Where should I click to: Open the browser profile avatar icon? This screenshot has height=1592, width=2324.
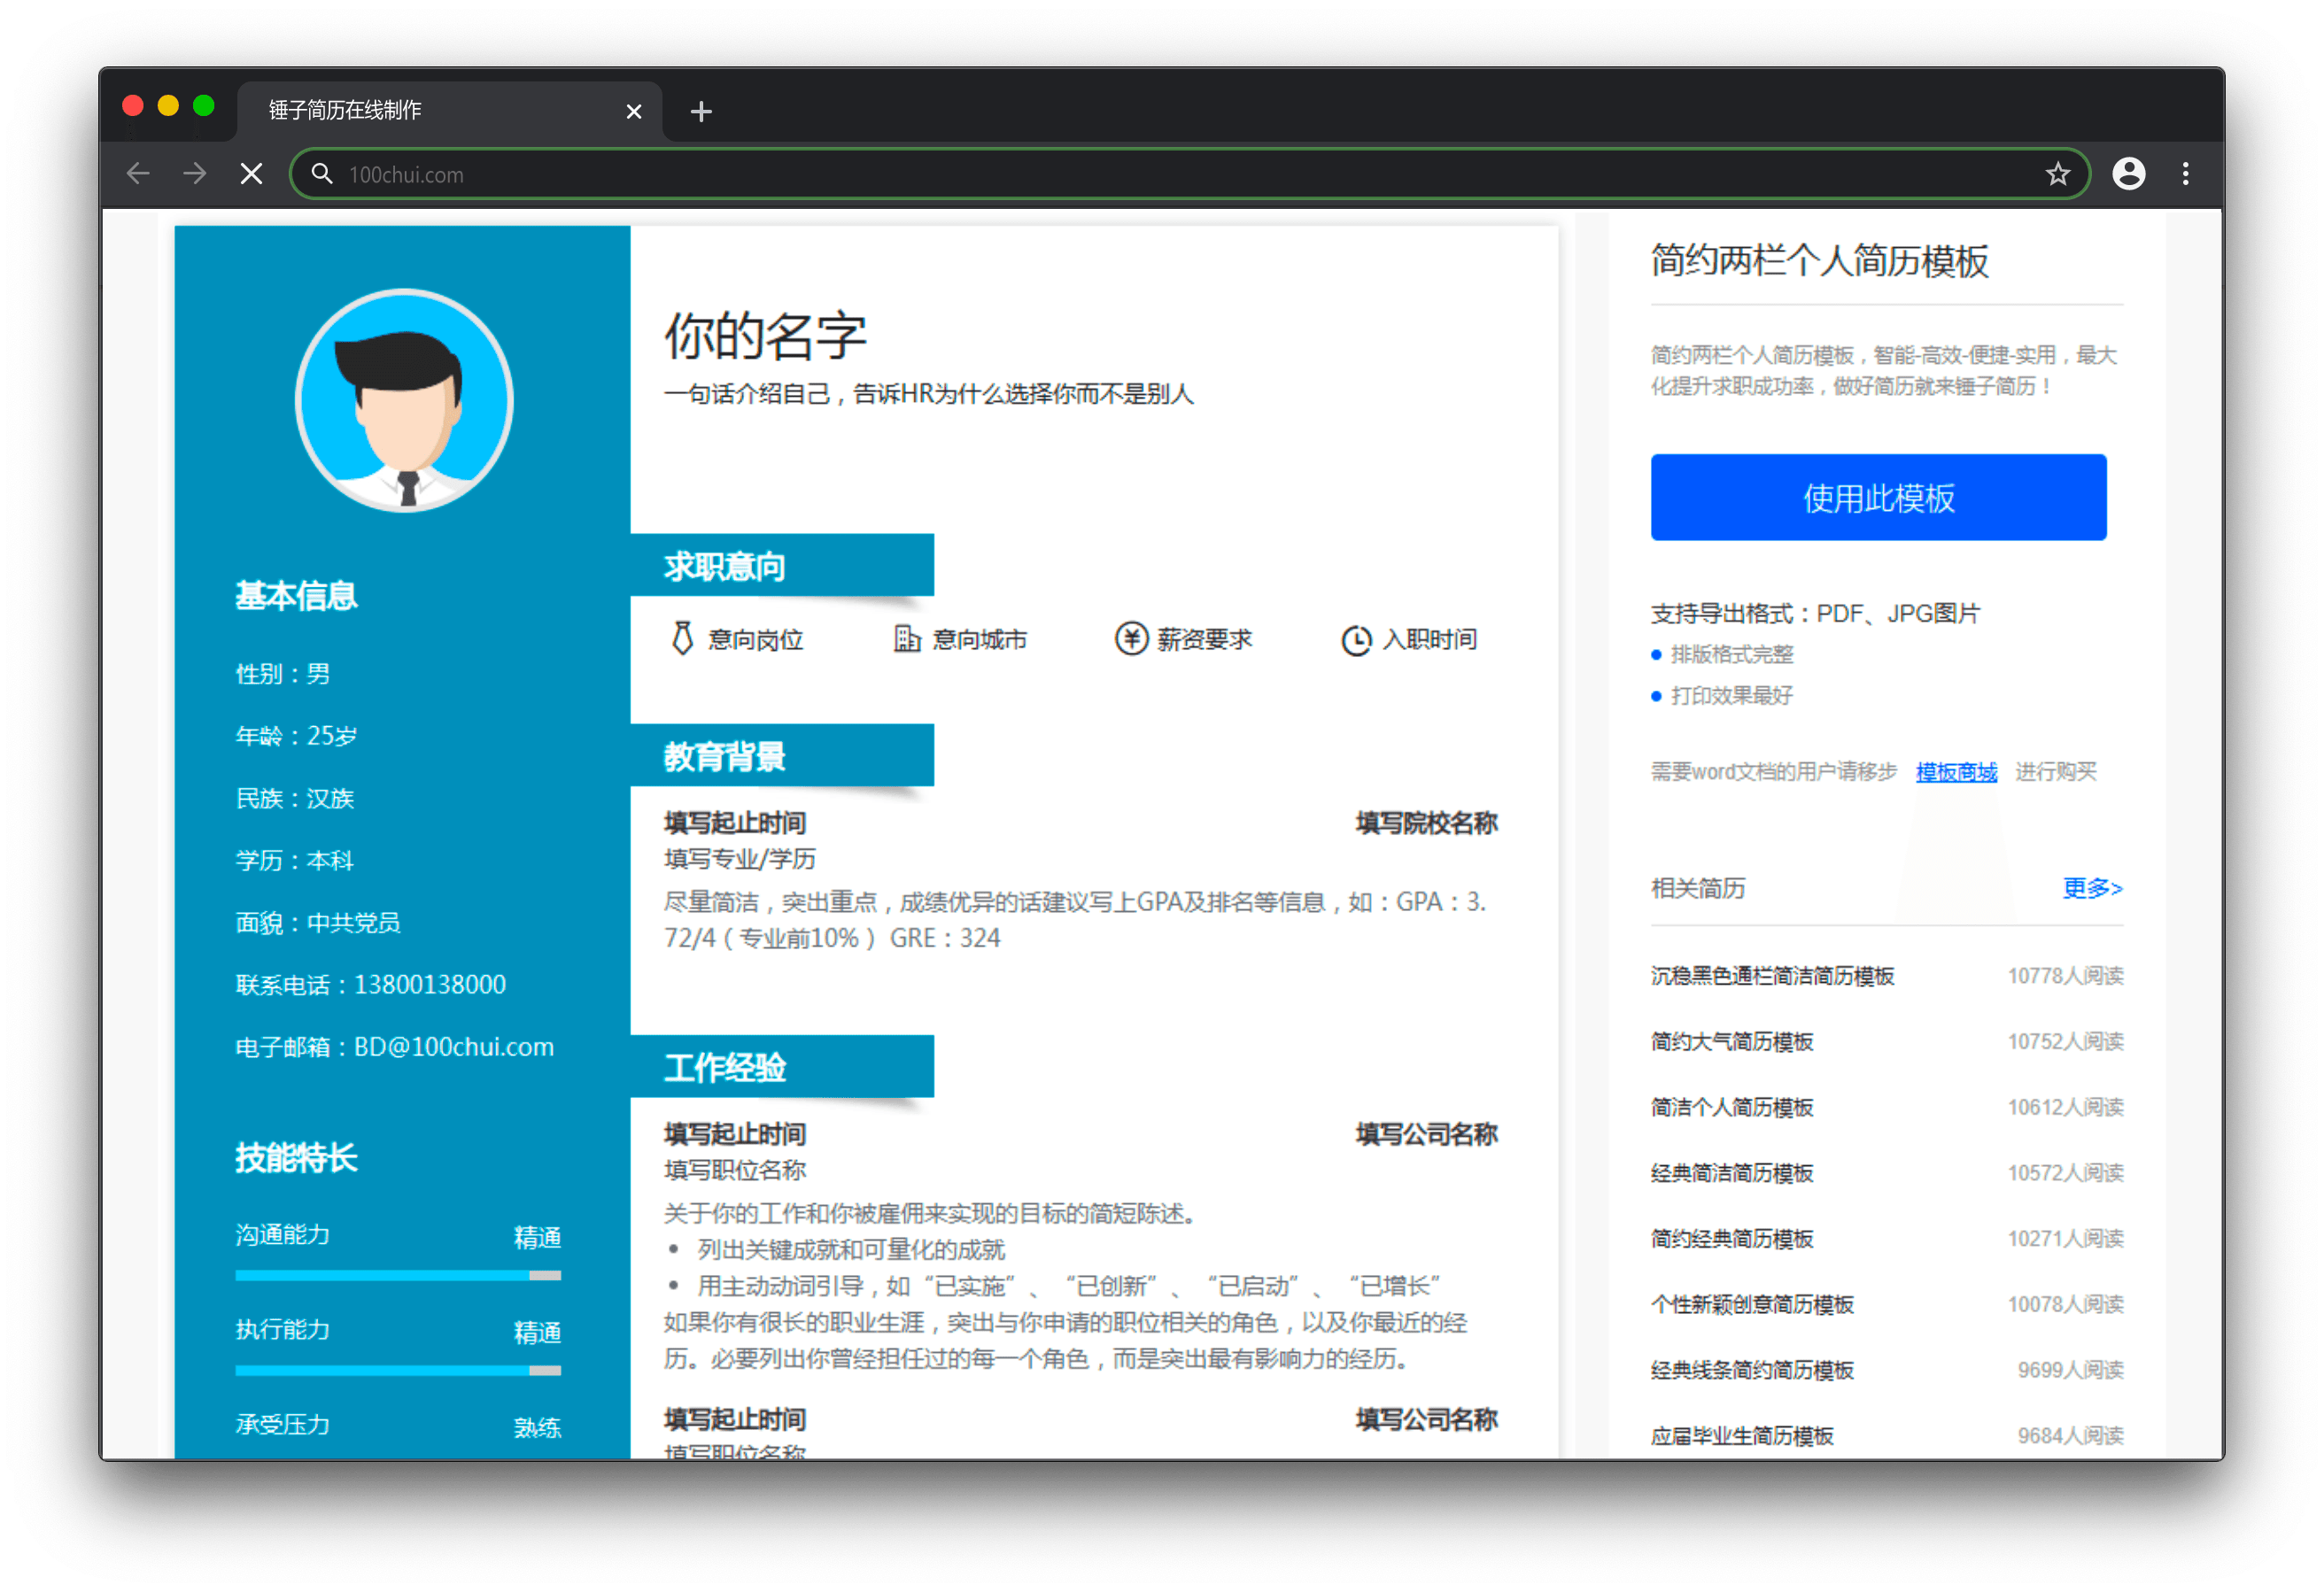(2128, 174)
